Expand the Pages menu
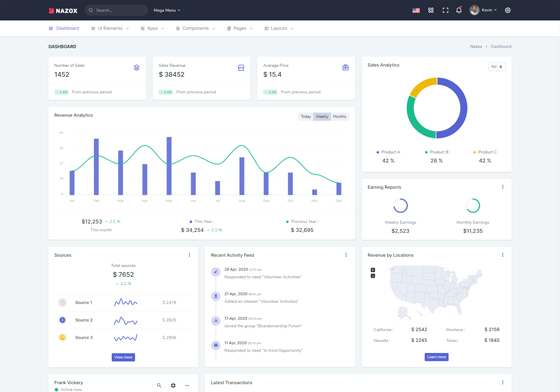The image size is (560, 392). pyautogui.click(x=240, y=28)
